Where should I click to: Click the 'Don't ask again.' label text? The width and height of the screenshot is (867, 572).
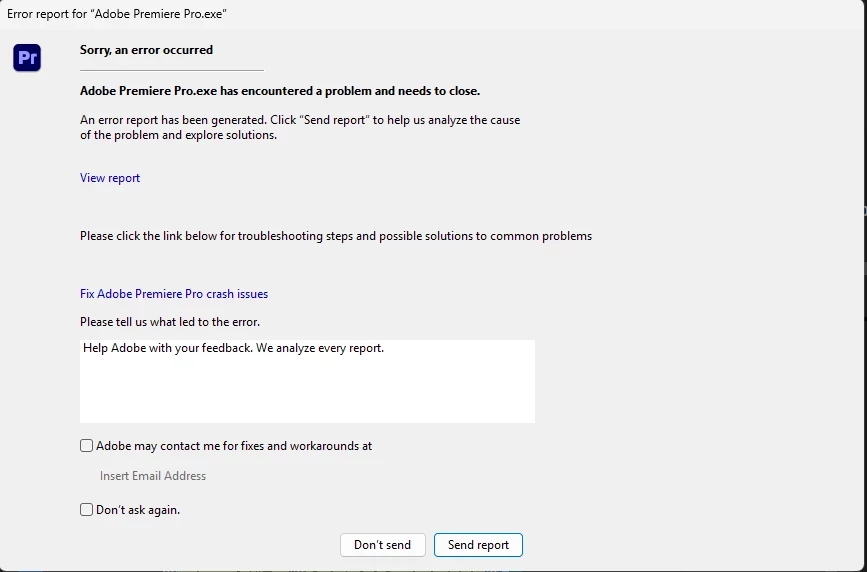click(138, 510)
